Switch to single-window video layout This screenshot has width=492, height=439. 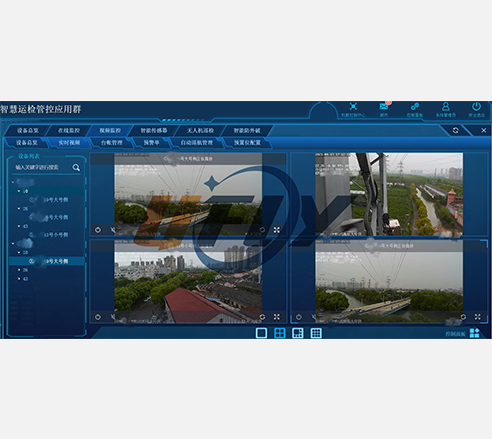coord(261,333)
